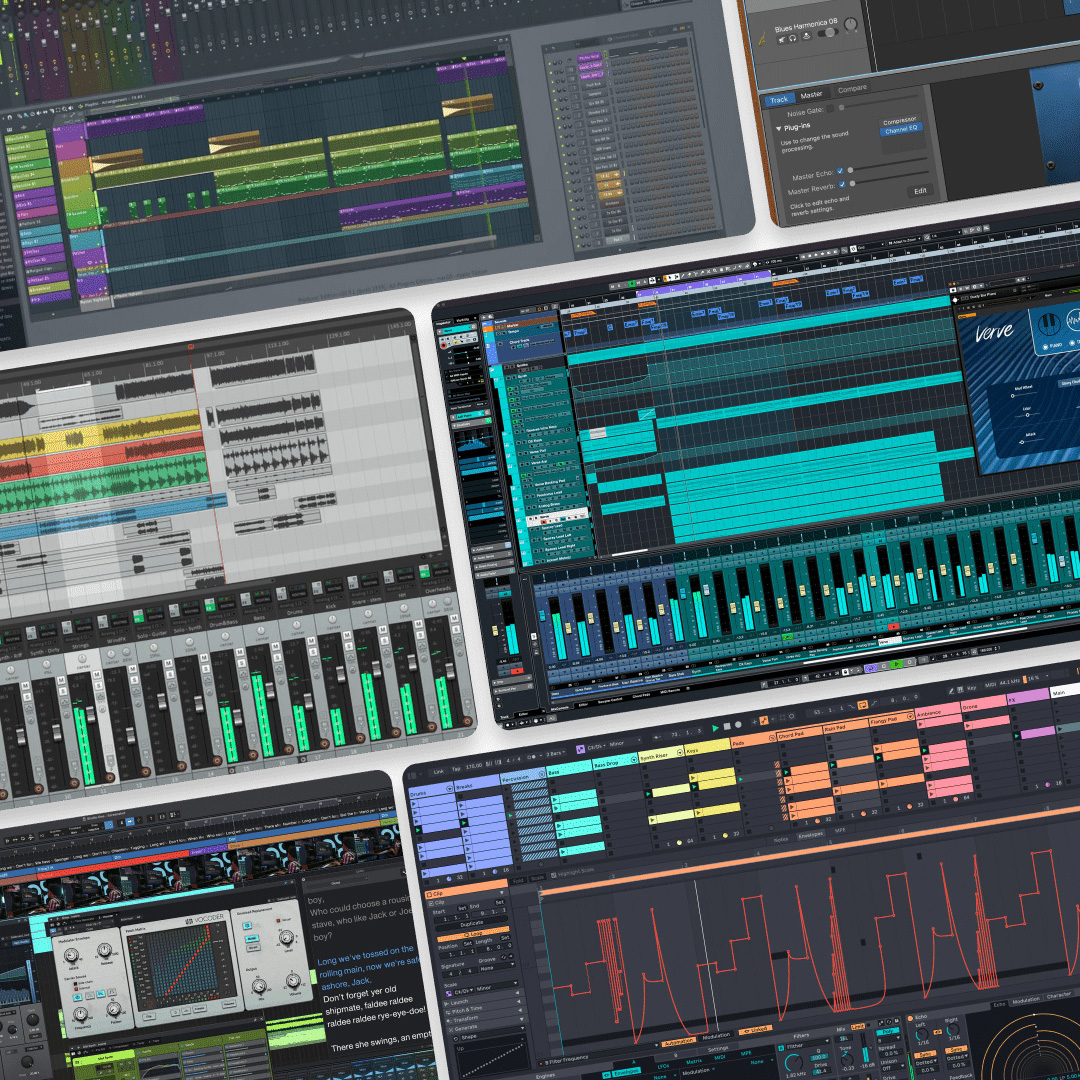1080x1080 pixels.
Task: Click the Edit button for echo and reverb
Action: point(919,190)
